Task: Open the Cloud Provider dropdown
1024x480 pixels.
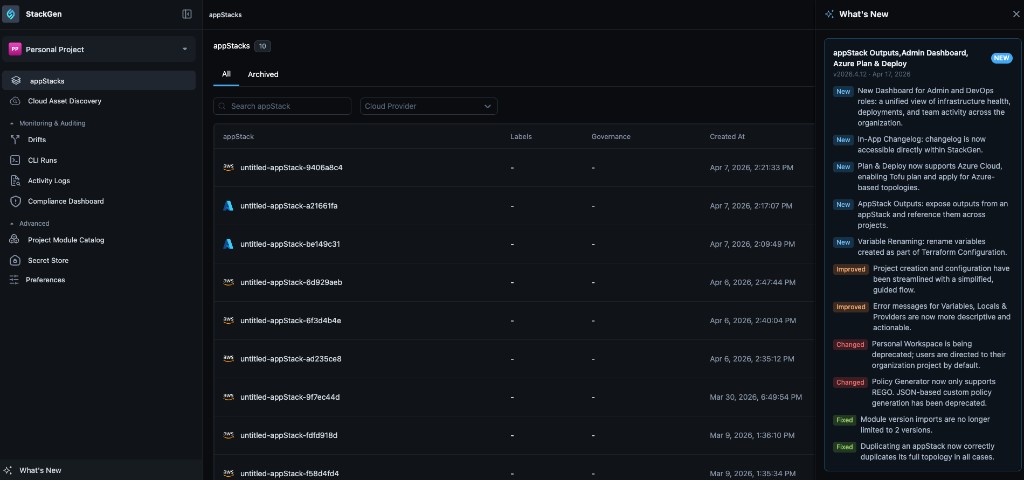Action: click(428, 106)
